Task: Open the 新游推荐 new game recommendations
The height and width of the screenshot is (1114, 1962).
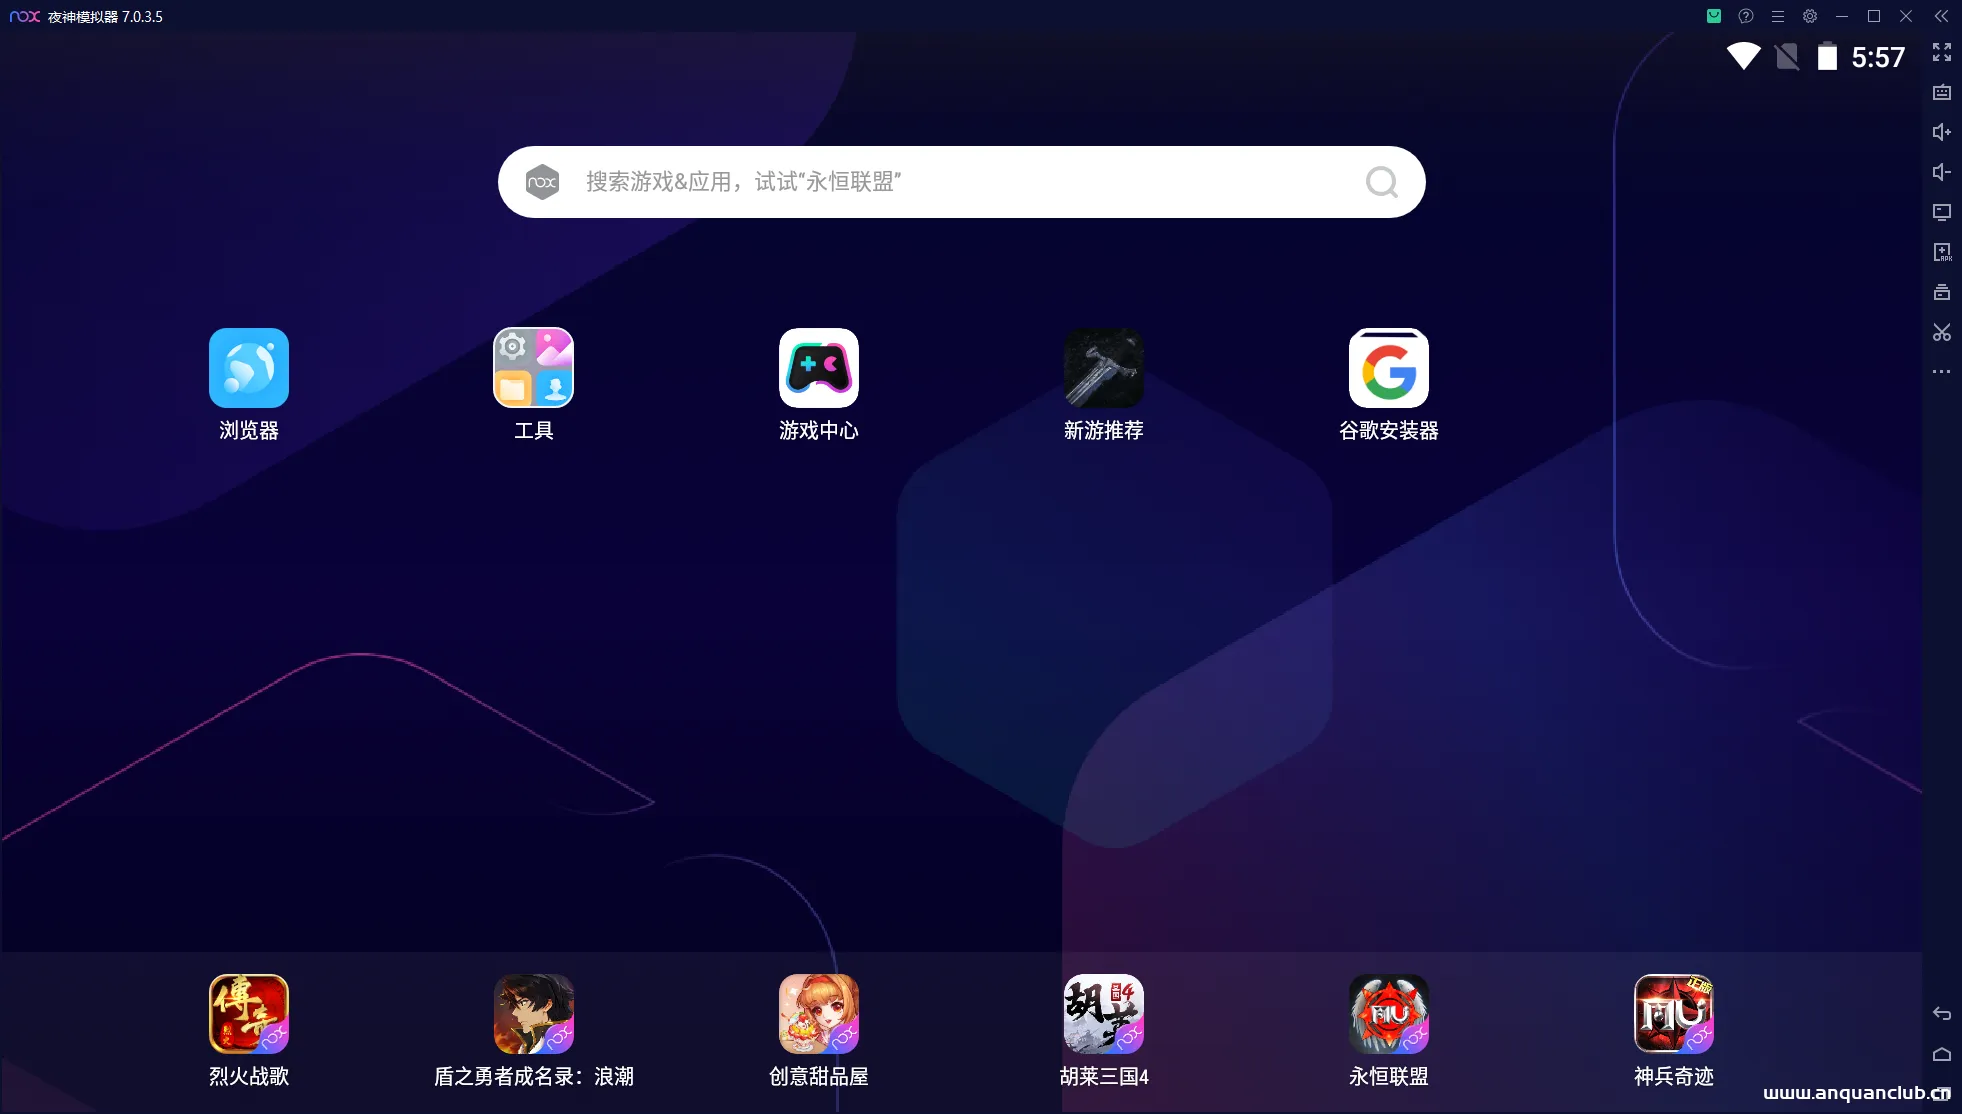Action: 1104,368
